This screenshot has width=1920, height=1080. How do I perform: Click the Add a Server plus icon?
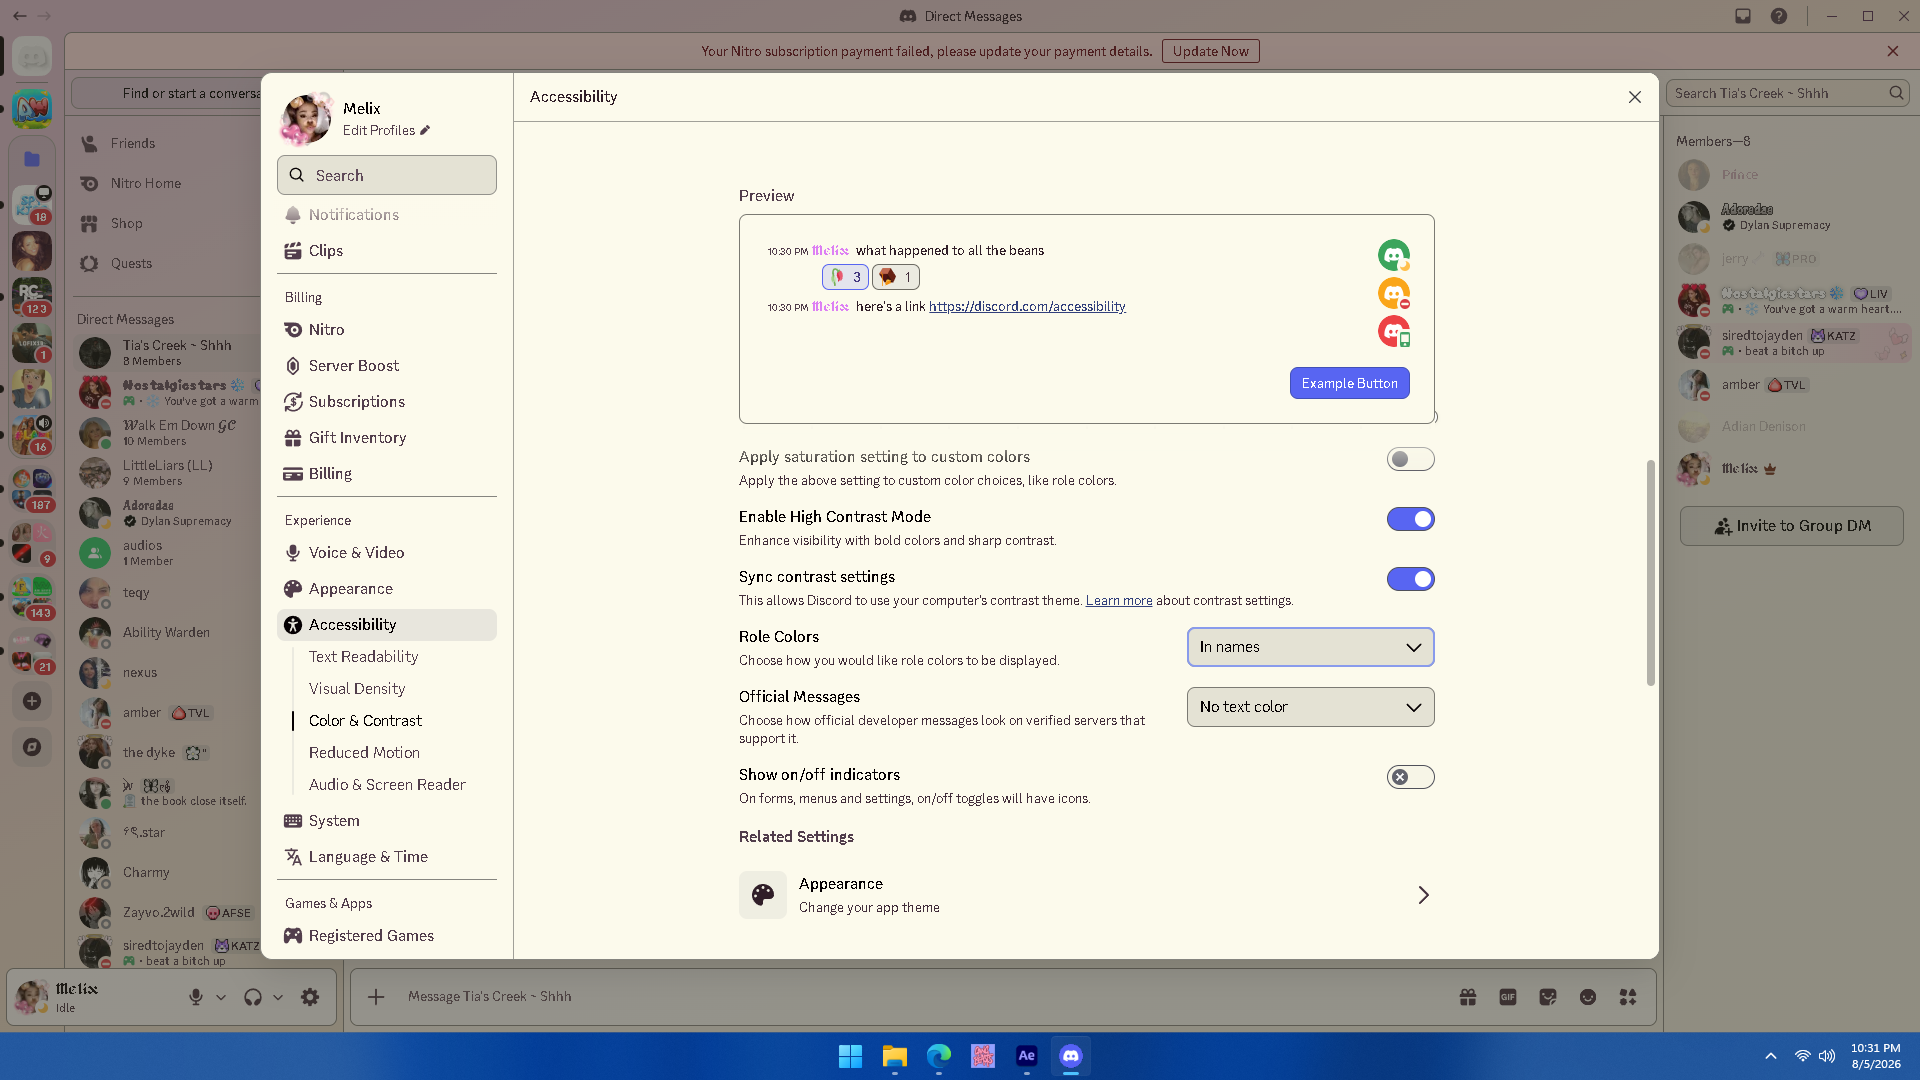[x=32, y=701]
